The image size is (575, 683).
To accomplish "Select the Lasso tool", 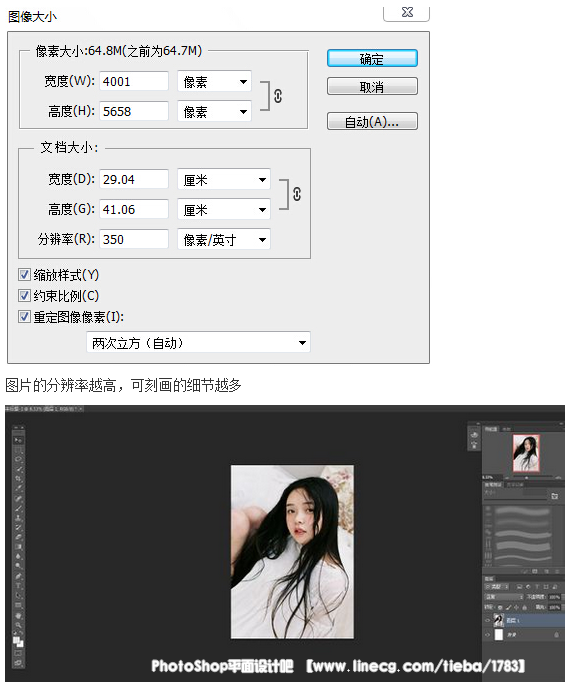I will [18, 459].
